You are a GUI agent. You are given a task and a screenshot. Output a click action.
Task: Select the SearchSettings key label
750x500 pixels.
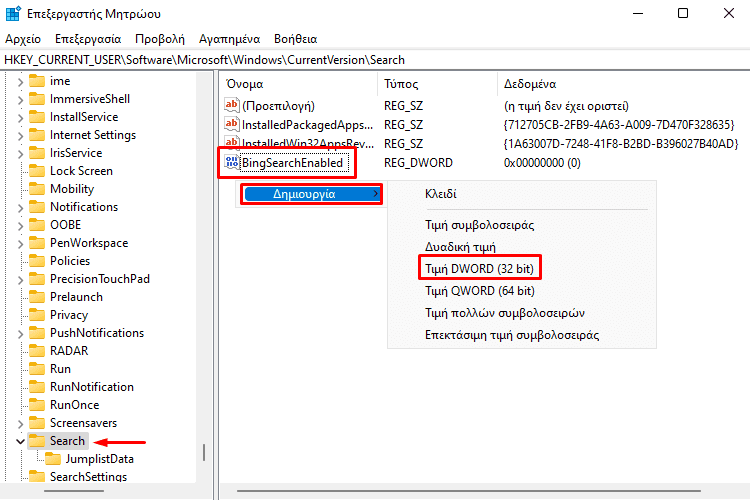88,477
